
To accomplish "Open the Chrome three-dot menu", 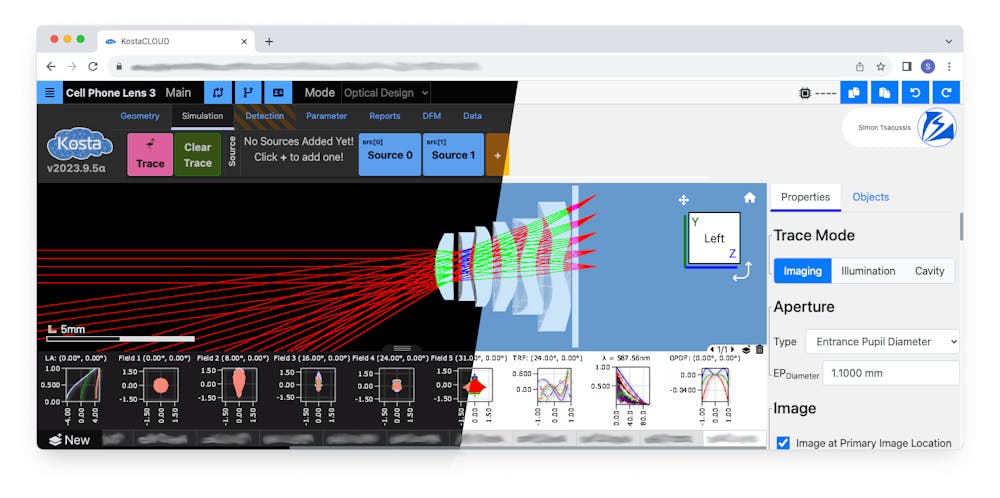I will [949, 66].
